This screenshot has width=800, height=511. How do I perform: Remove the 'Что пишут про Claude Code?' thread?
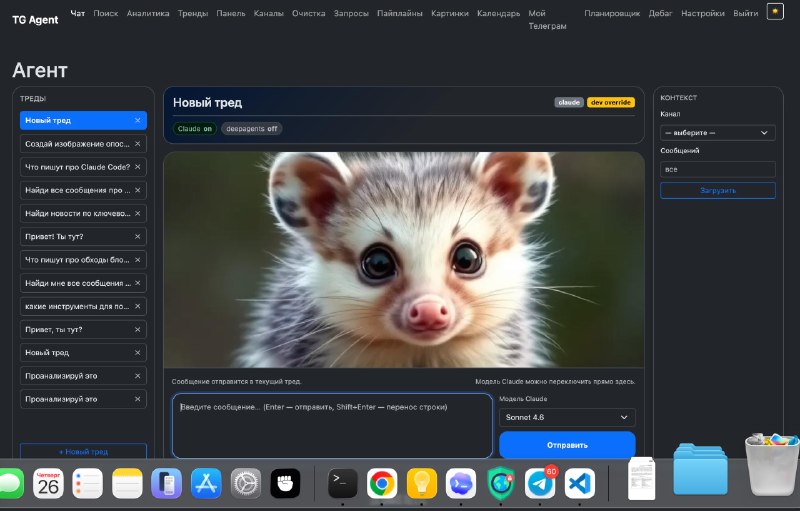pos(137,167)
